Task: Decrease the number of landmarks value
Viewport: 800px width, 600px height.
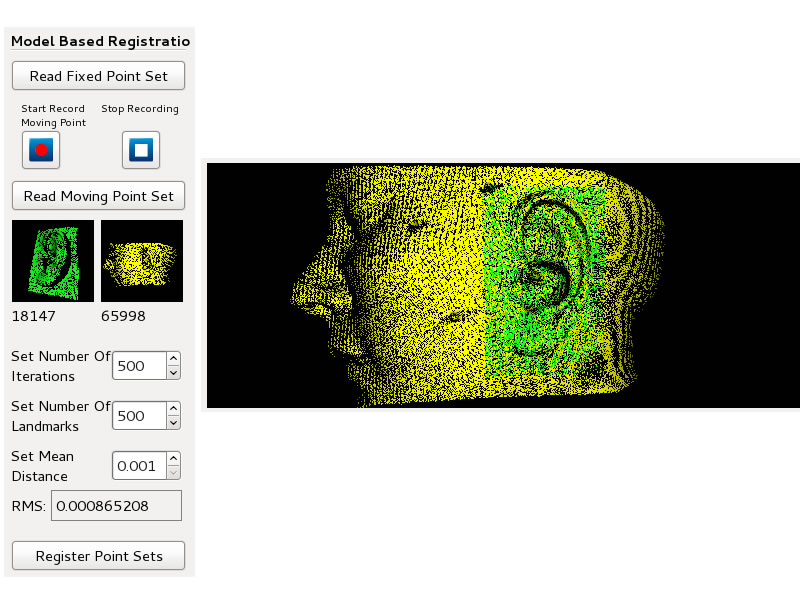Action: tap(173, 422)
